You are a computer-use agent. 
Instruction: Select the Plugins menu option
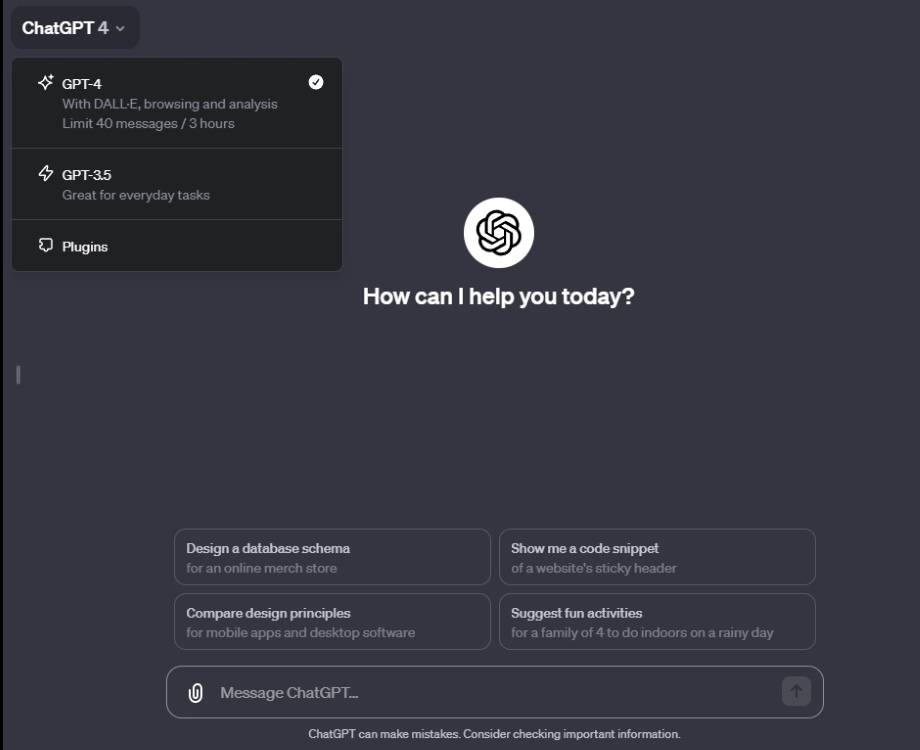click(x=177, y=246)
